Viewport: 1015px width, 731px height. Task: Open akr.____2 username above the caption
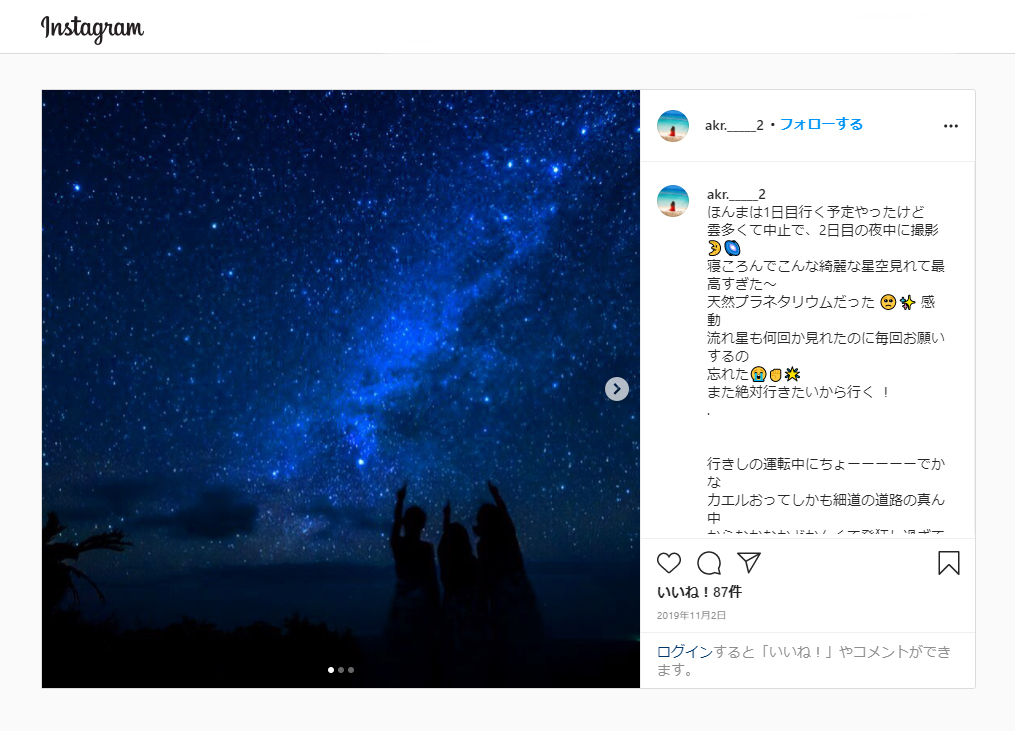click(736, 194)
